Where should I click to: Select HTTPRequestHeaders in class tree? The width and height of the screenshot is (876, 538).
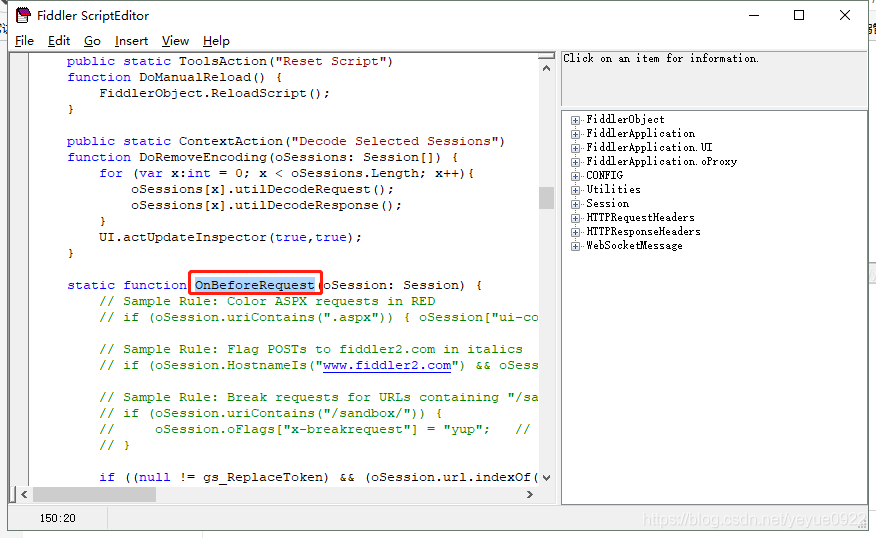coord(640,218)
